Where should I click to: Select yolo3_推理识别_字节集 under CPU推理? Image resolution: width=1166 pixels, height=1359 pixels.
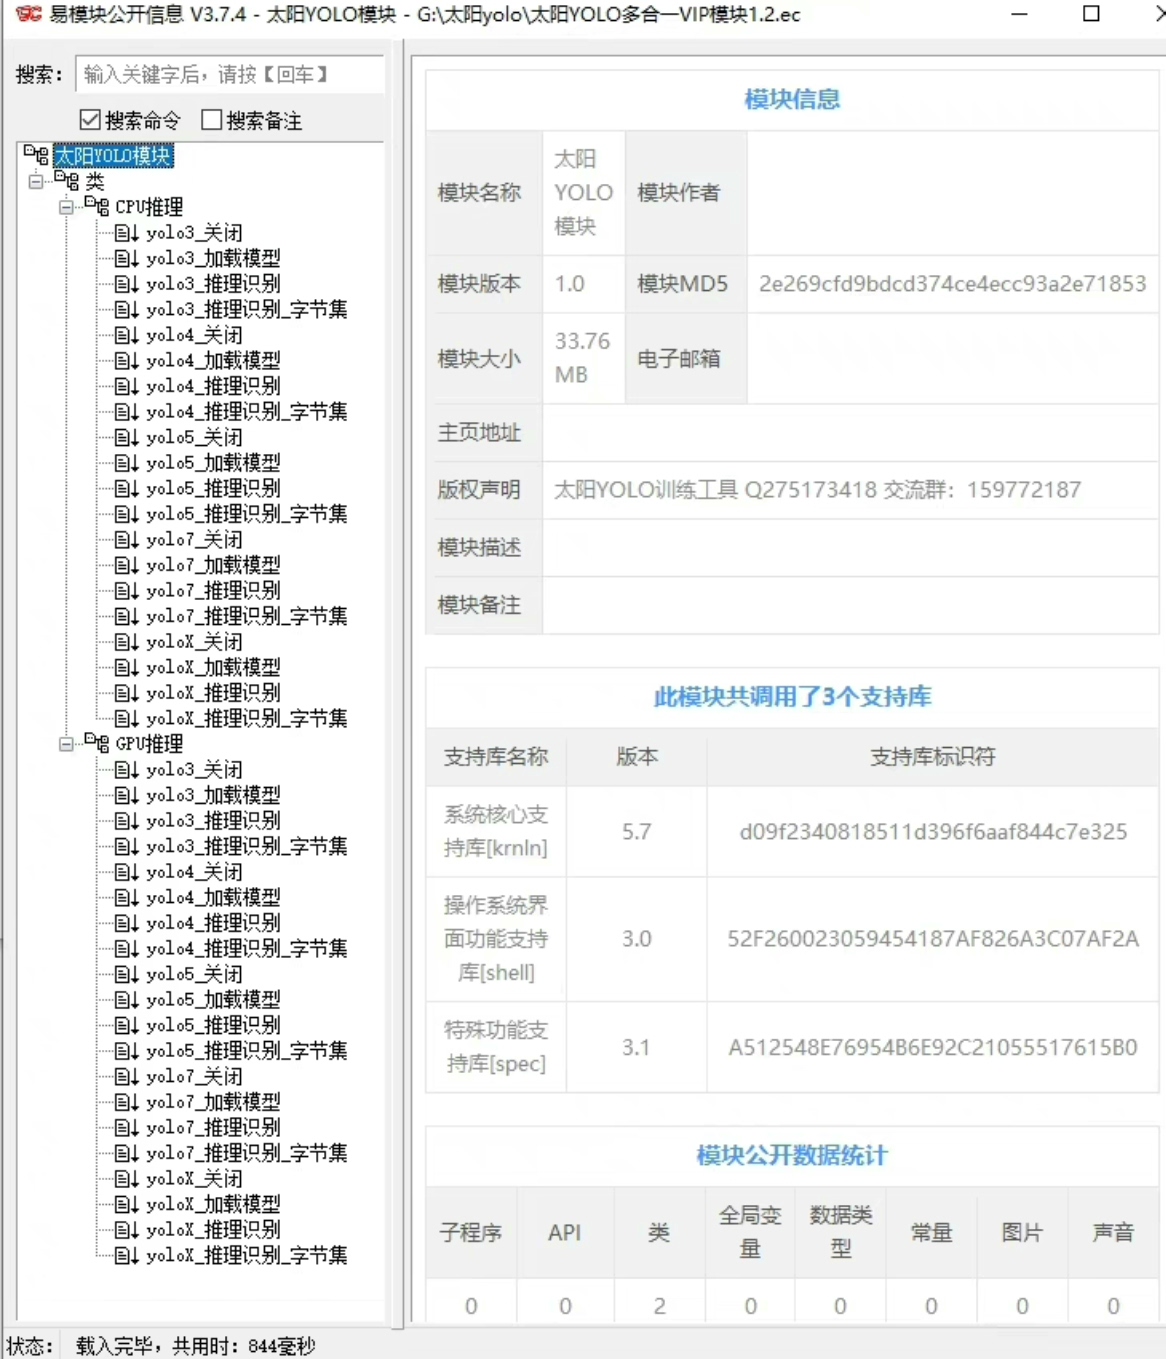pos(247,309)
